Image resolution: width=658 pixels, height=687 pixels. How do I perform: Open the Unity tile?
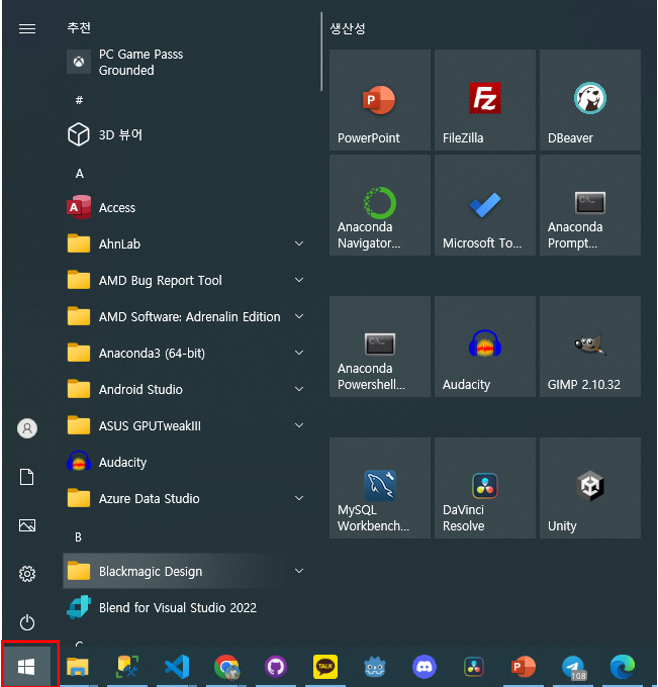590,488
